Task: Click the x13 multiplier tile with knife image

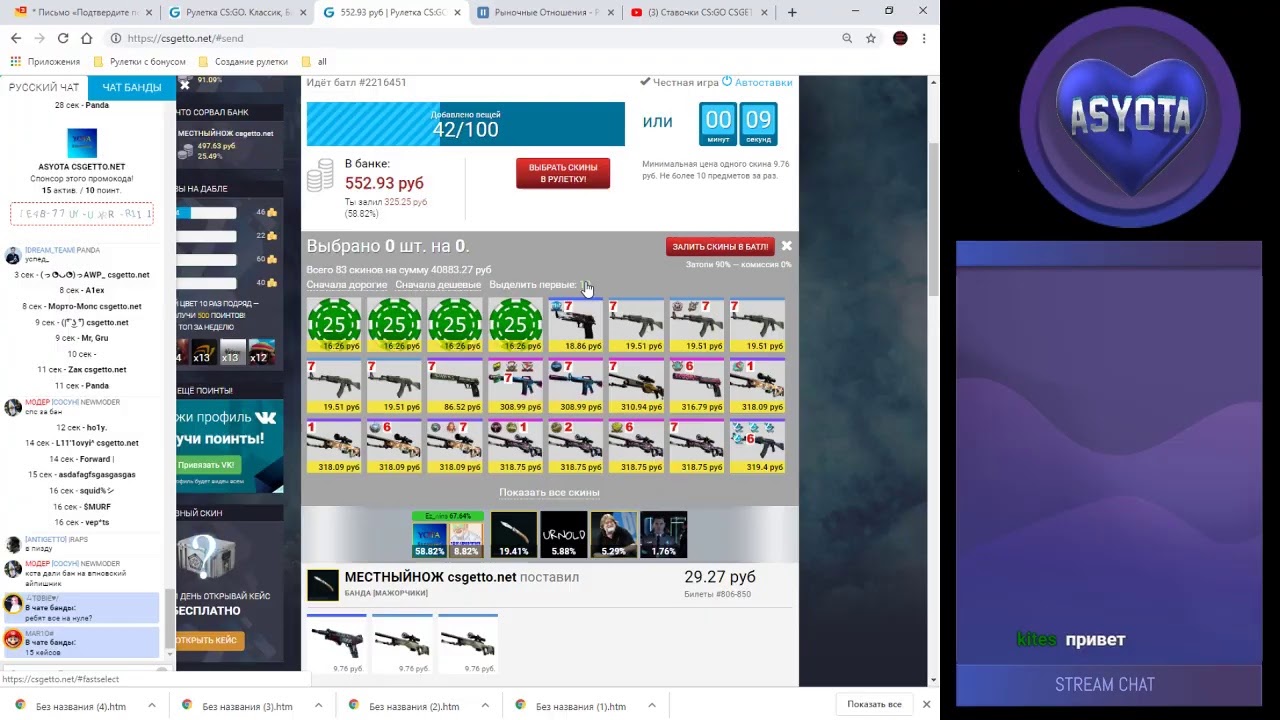Action: 204,352
